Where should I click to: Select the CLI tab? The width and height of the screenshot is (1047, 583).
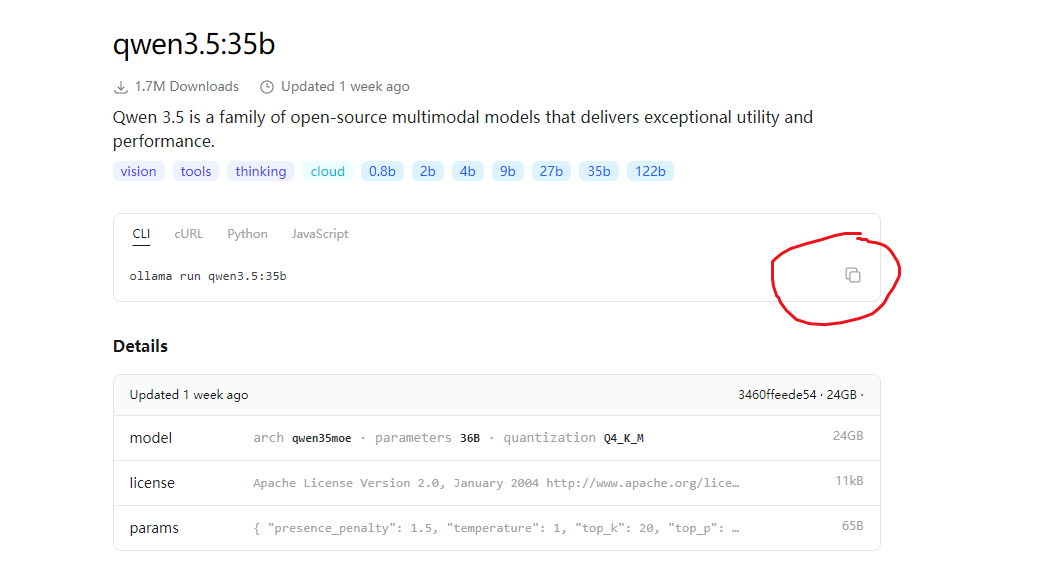141,234
